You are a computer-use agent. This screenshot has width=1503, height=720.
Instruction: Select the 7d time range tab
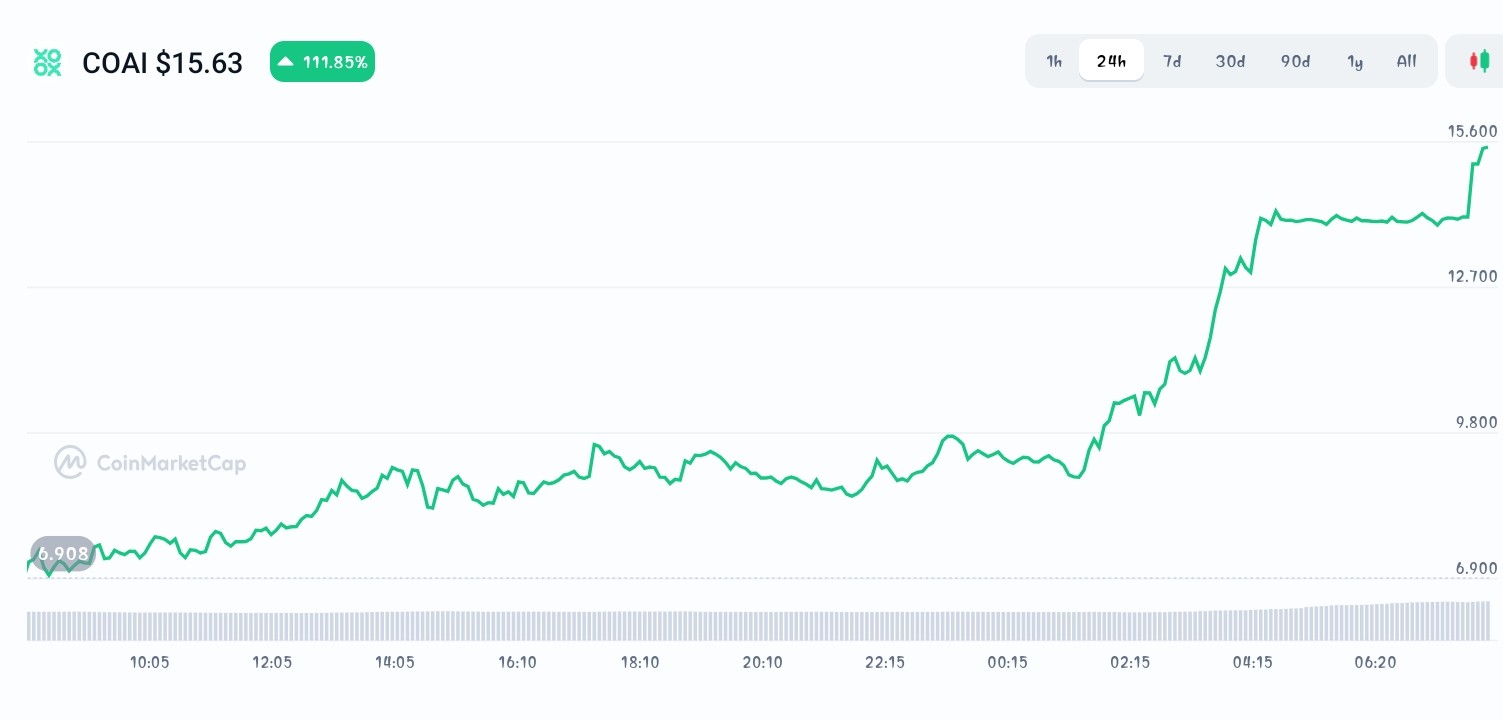point(1172,61)
